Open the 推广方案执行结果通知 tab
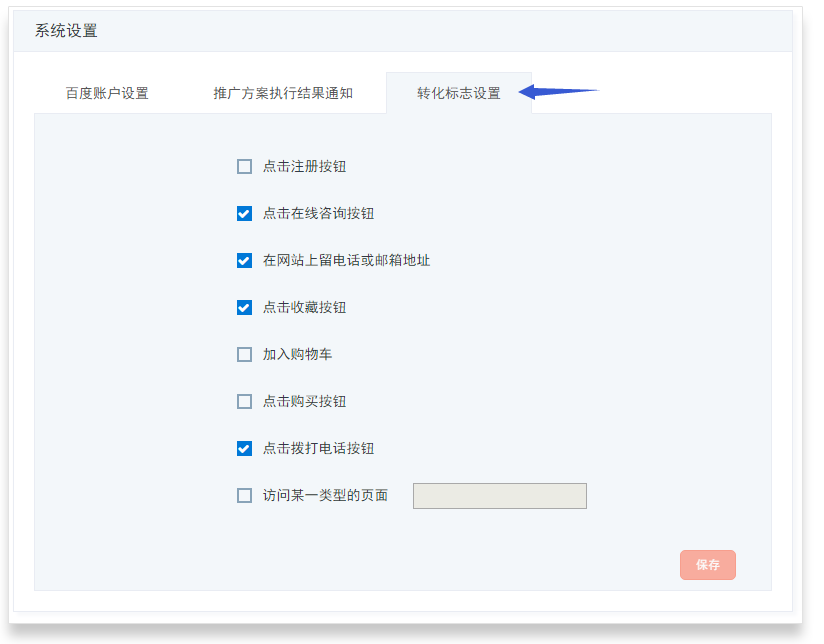 (283, 93)
